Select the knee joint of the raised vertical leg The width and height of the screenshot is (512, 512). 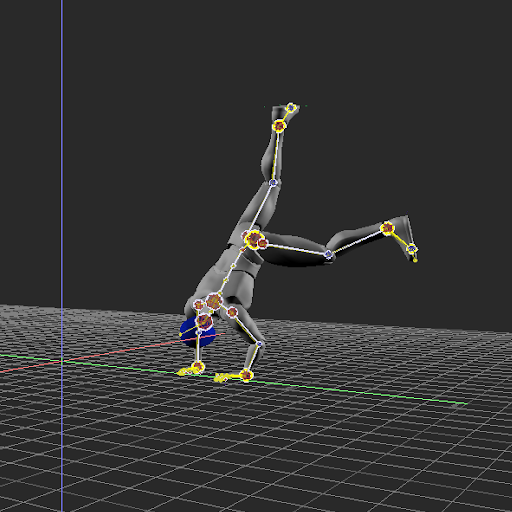click(x=273, y=183)
